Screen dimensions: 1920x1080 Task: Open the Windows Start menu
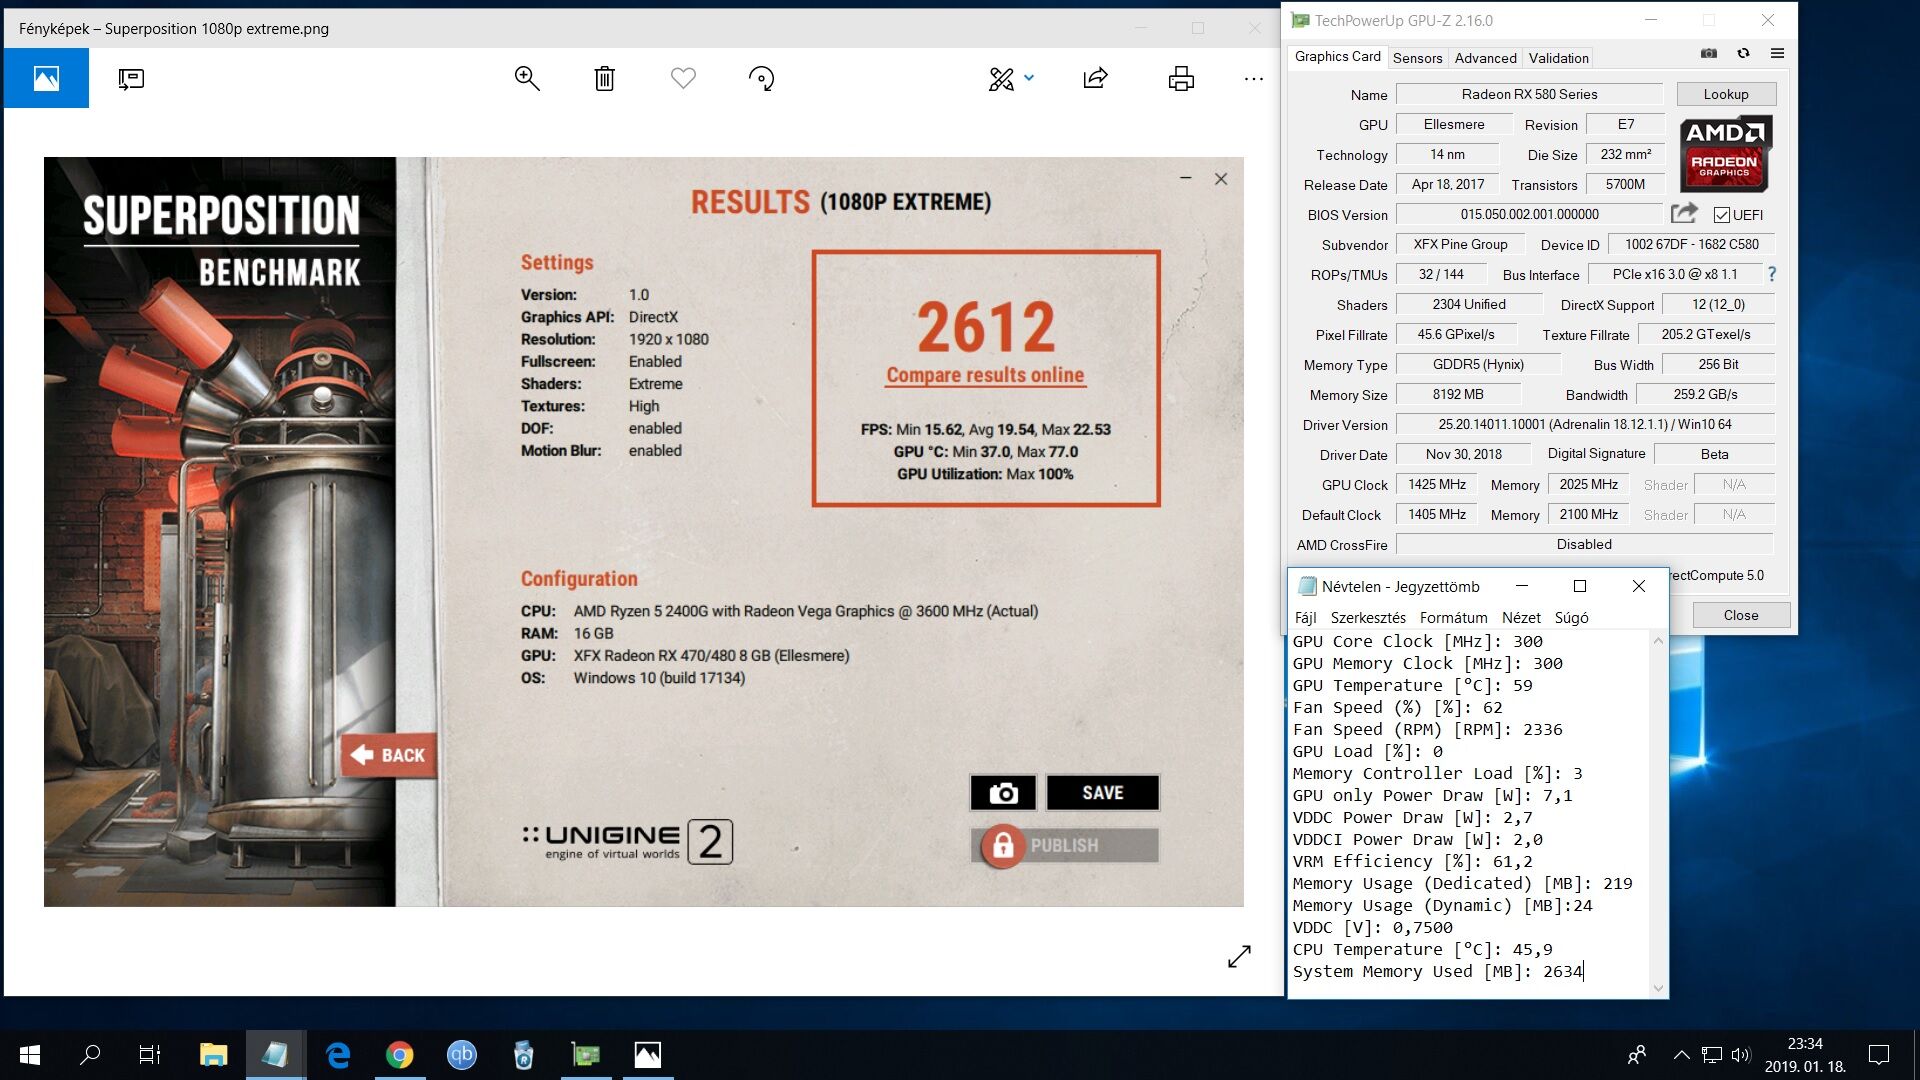tap(30, 1055)
